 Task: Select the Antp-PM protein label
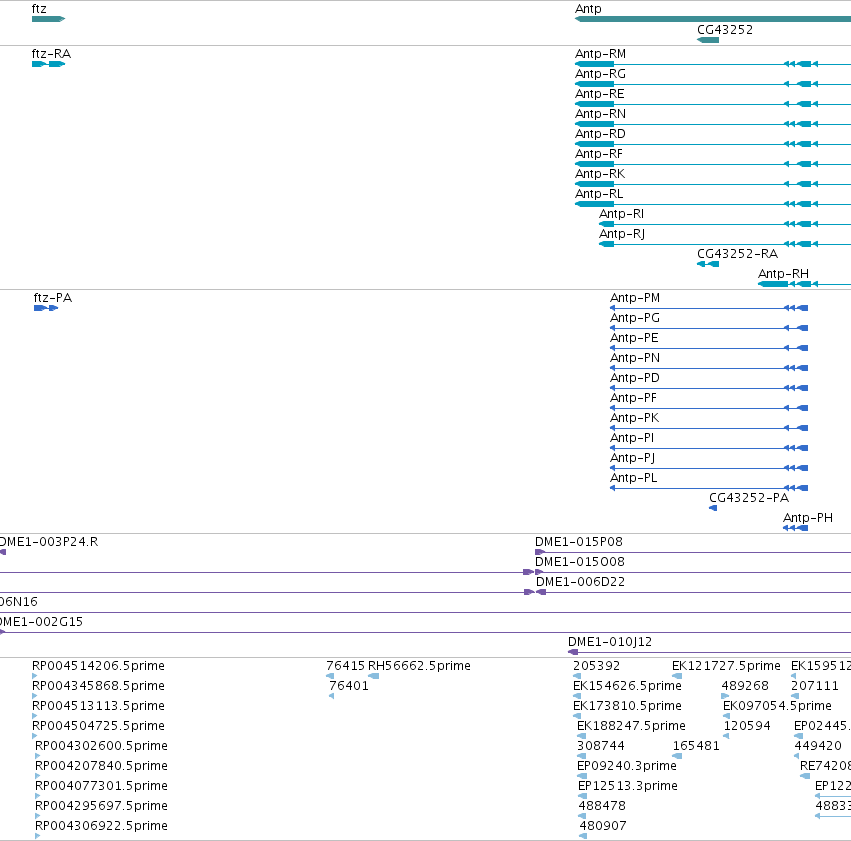click(635, 298)
